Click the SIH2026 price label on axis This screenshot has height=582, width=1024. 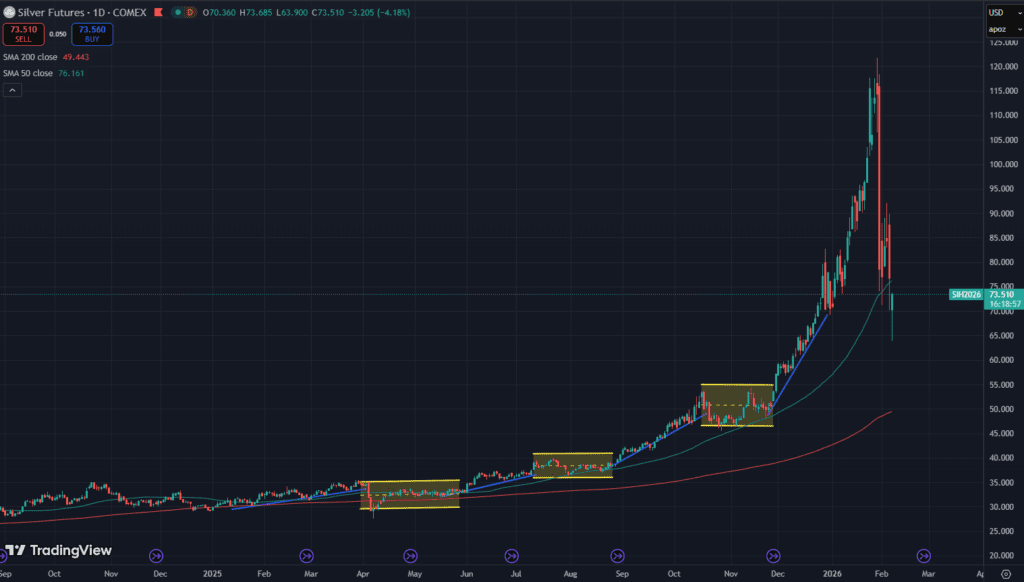[x=965, y=294]
